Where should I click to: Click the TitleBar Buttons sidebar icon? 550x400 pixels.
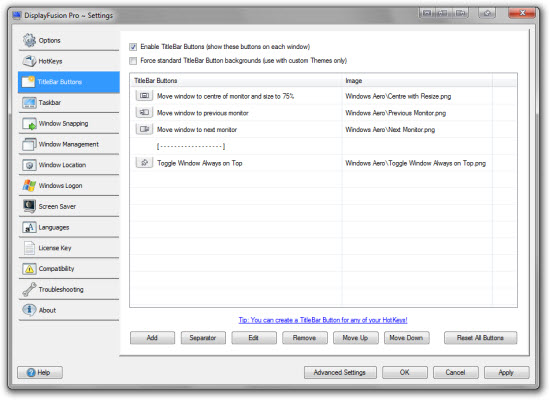pyautogui.click(x=28, y=82)
